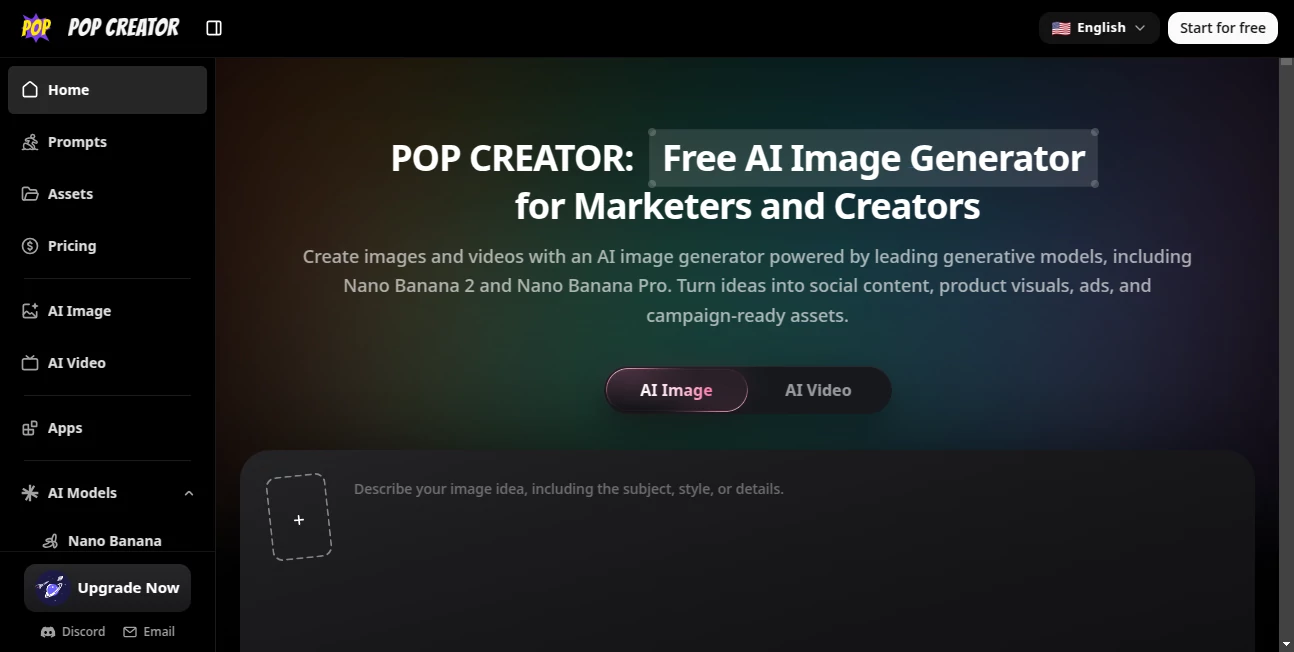Screen dimensions: 1294x652
Task: Click the Home house icon
Action: pyautogui.click(x=30, y=89)
